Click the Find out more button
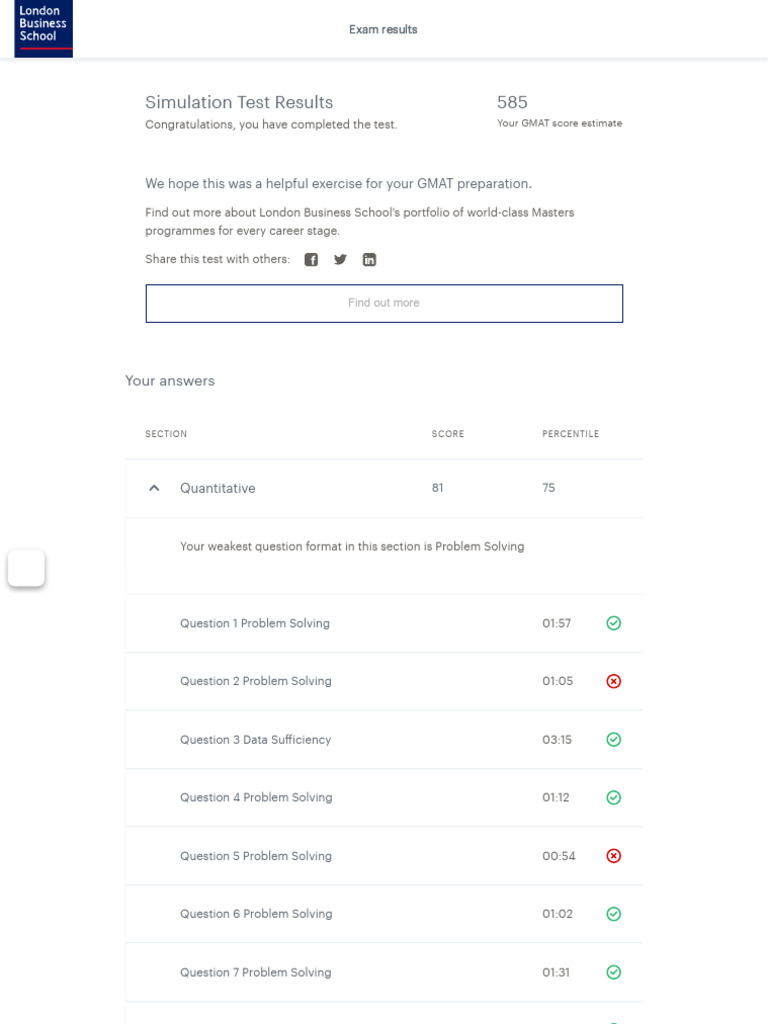Screen dimensions: 768x1024 click(x=384, y=303)
